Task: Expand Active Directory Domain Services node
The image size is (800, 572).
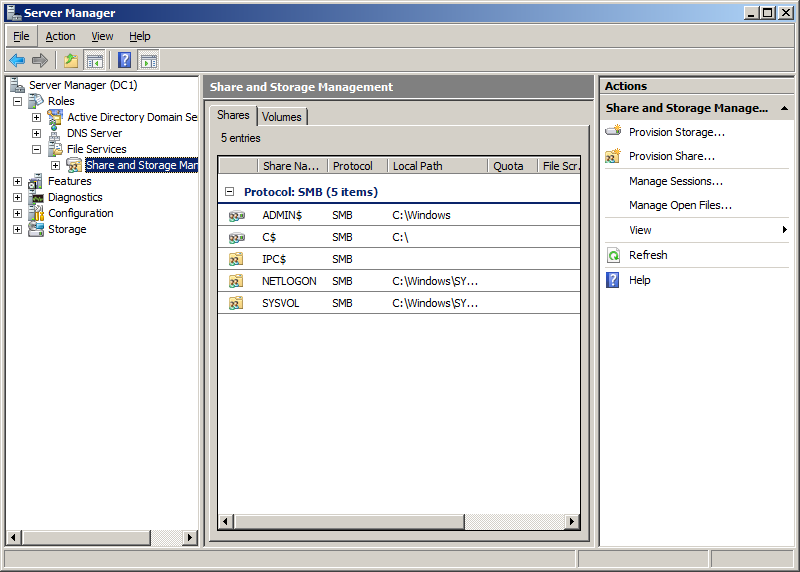Action: click(x=36, y=117)
